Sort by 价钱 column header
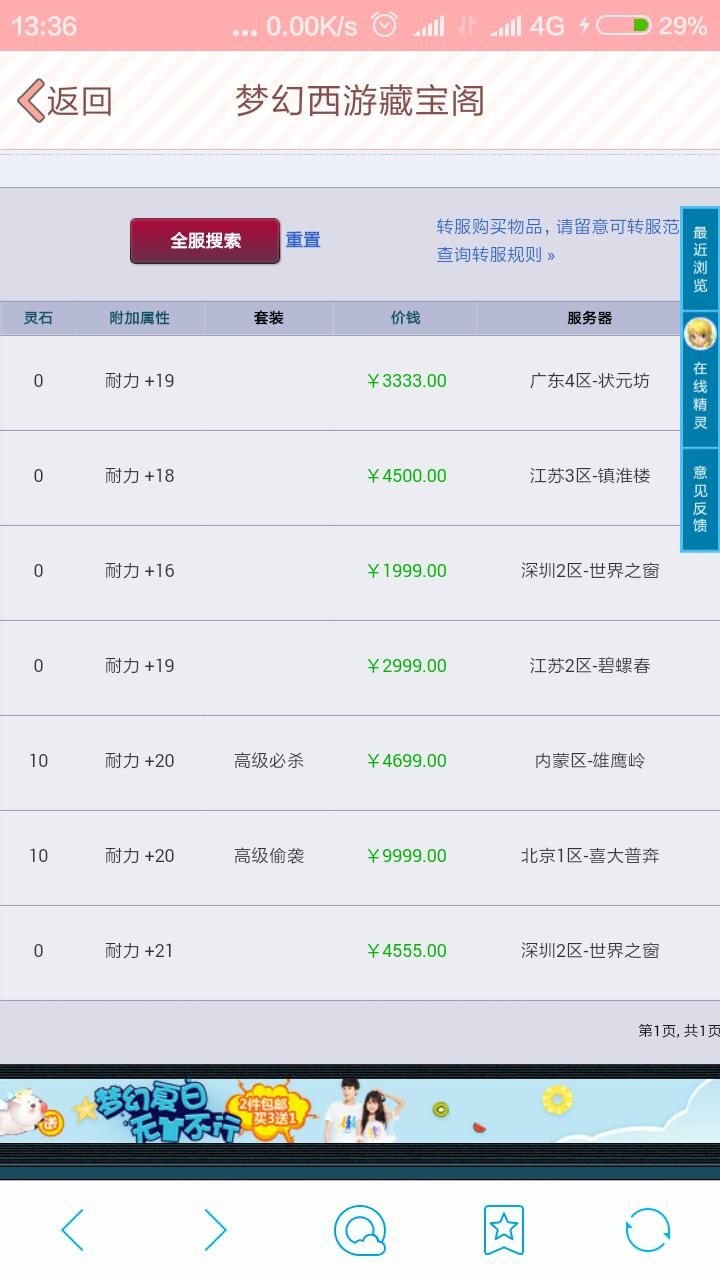This screenshot has height=1280, width=720. [405, 318]
